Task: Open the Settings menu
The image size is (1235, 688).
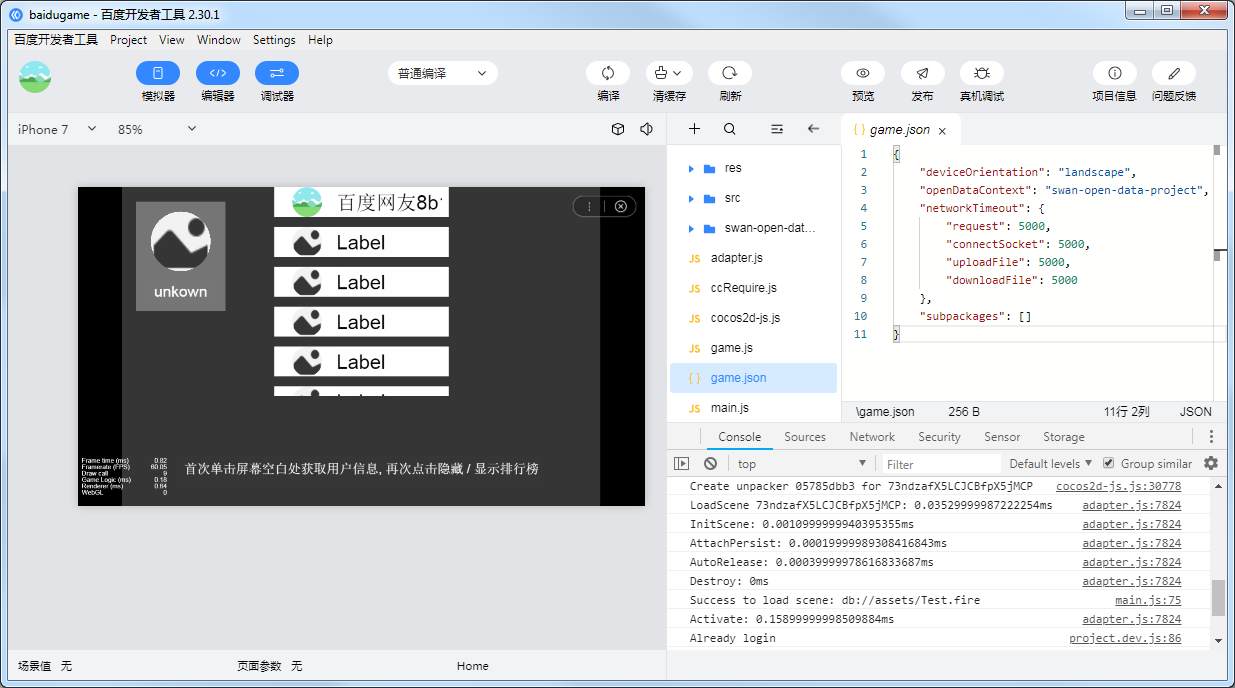Action: click(274, 40)
